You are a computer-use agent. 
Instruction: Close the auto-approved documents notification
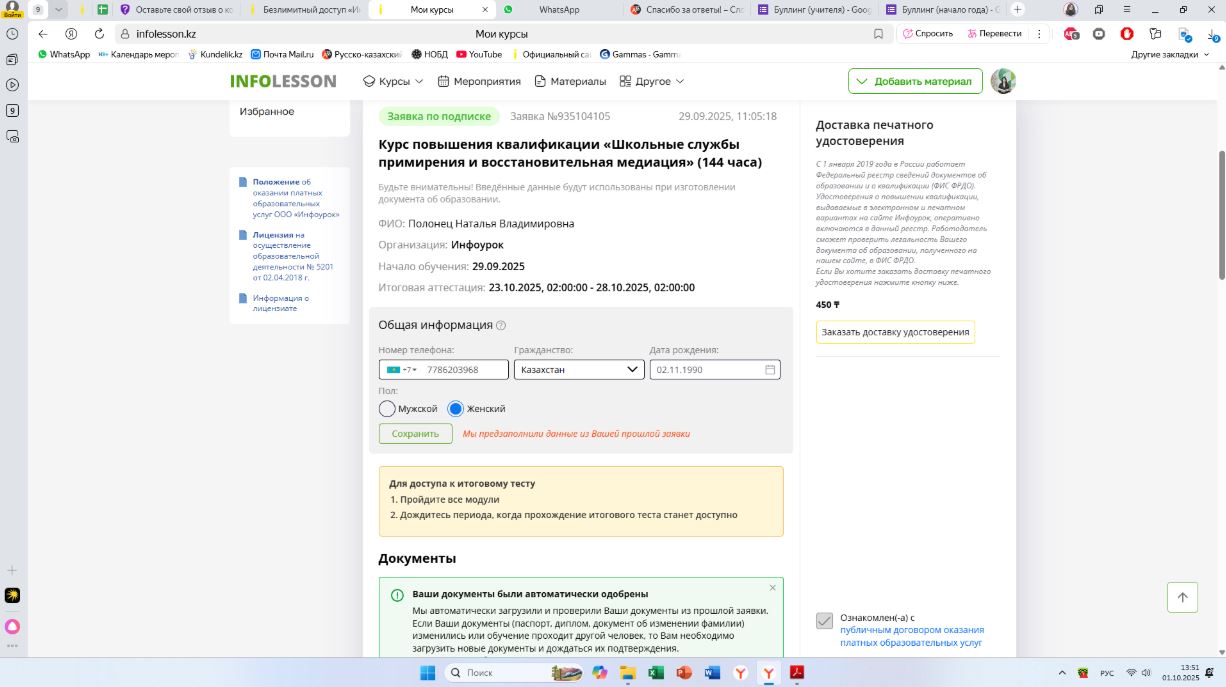tap(772, 588)
